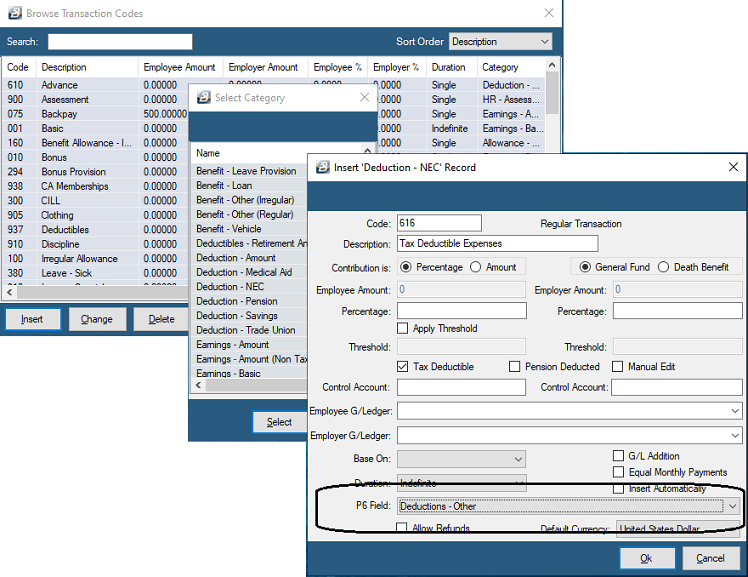This screenshot has height=577, width=748.
Task: Select 'Deduction - Pension' category
Action: click(x=249, y=301)
